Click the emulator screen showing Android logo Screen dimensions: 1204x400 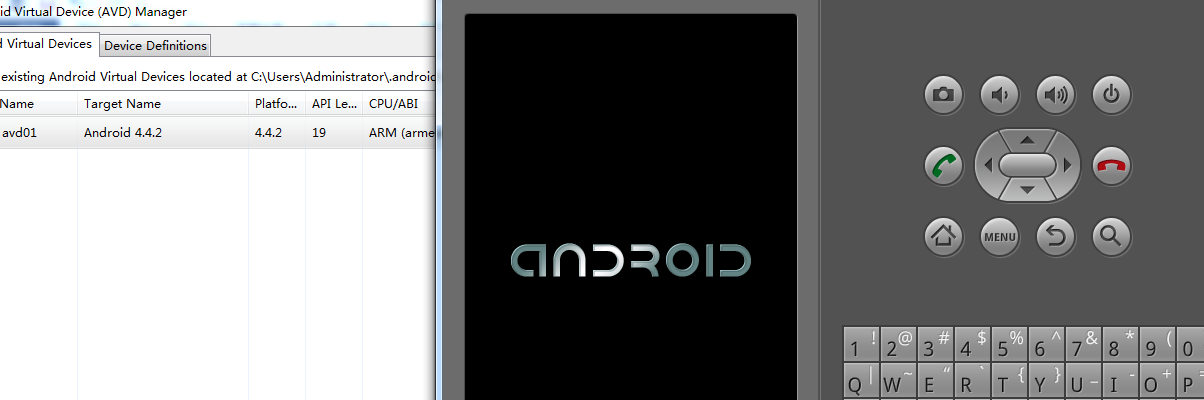631,207
